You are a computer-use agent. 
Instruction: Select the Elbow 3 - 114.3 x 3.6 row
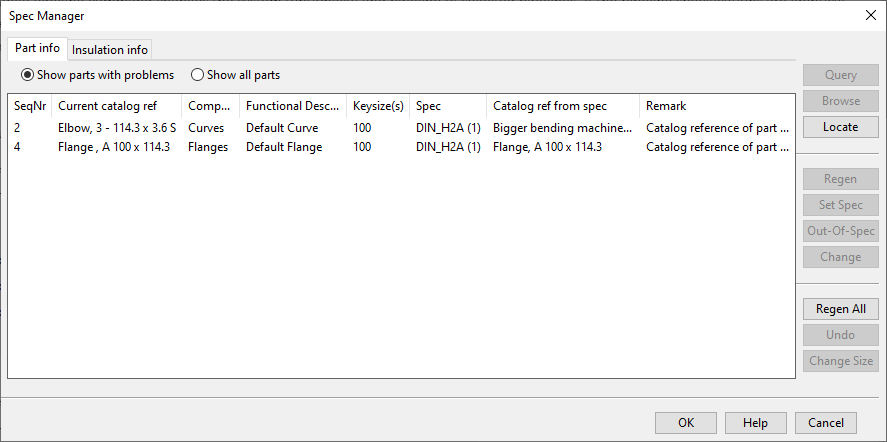point(117,128)
